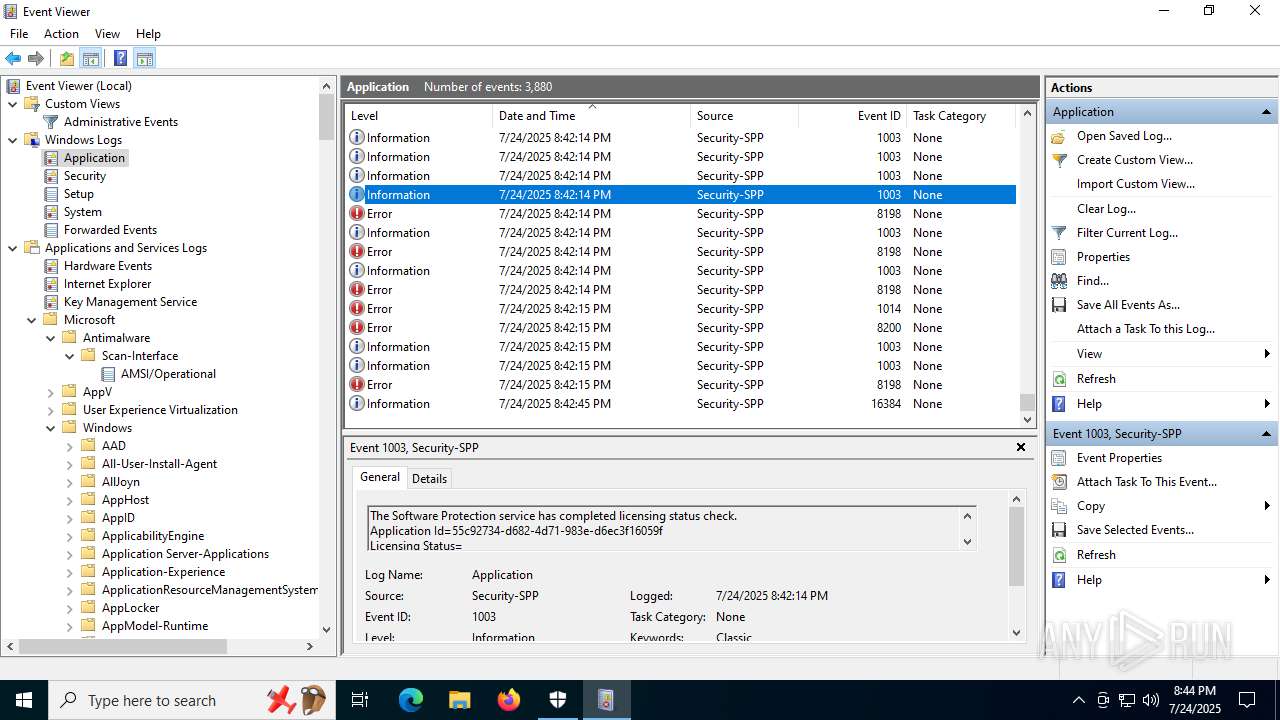
Task: Click the Windows Start button
Action: click(23, 700)
